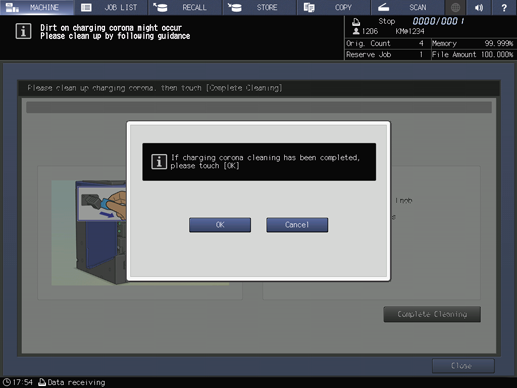Click the STORE disk icon

(235, 7)
